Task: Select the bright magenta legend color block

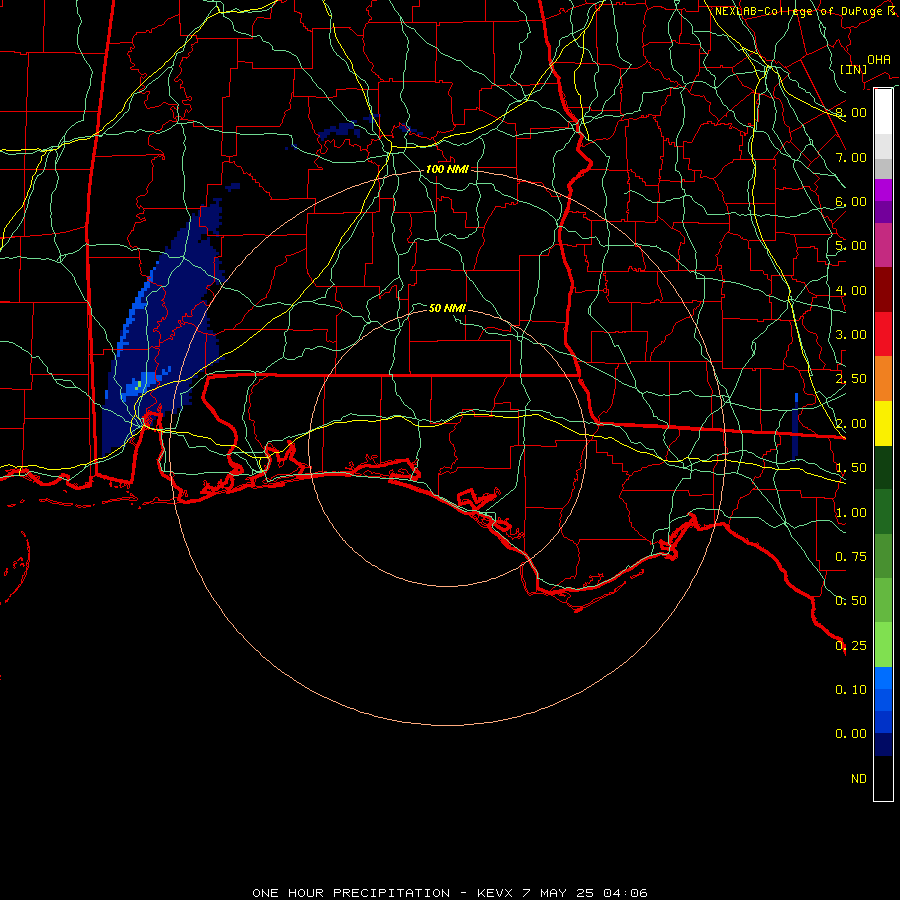Action: pos(883,190)
